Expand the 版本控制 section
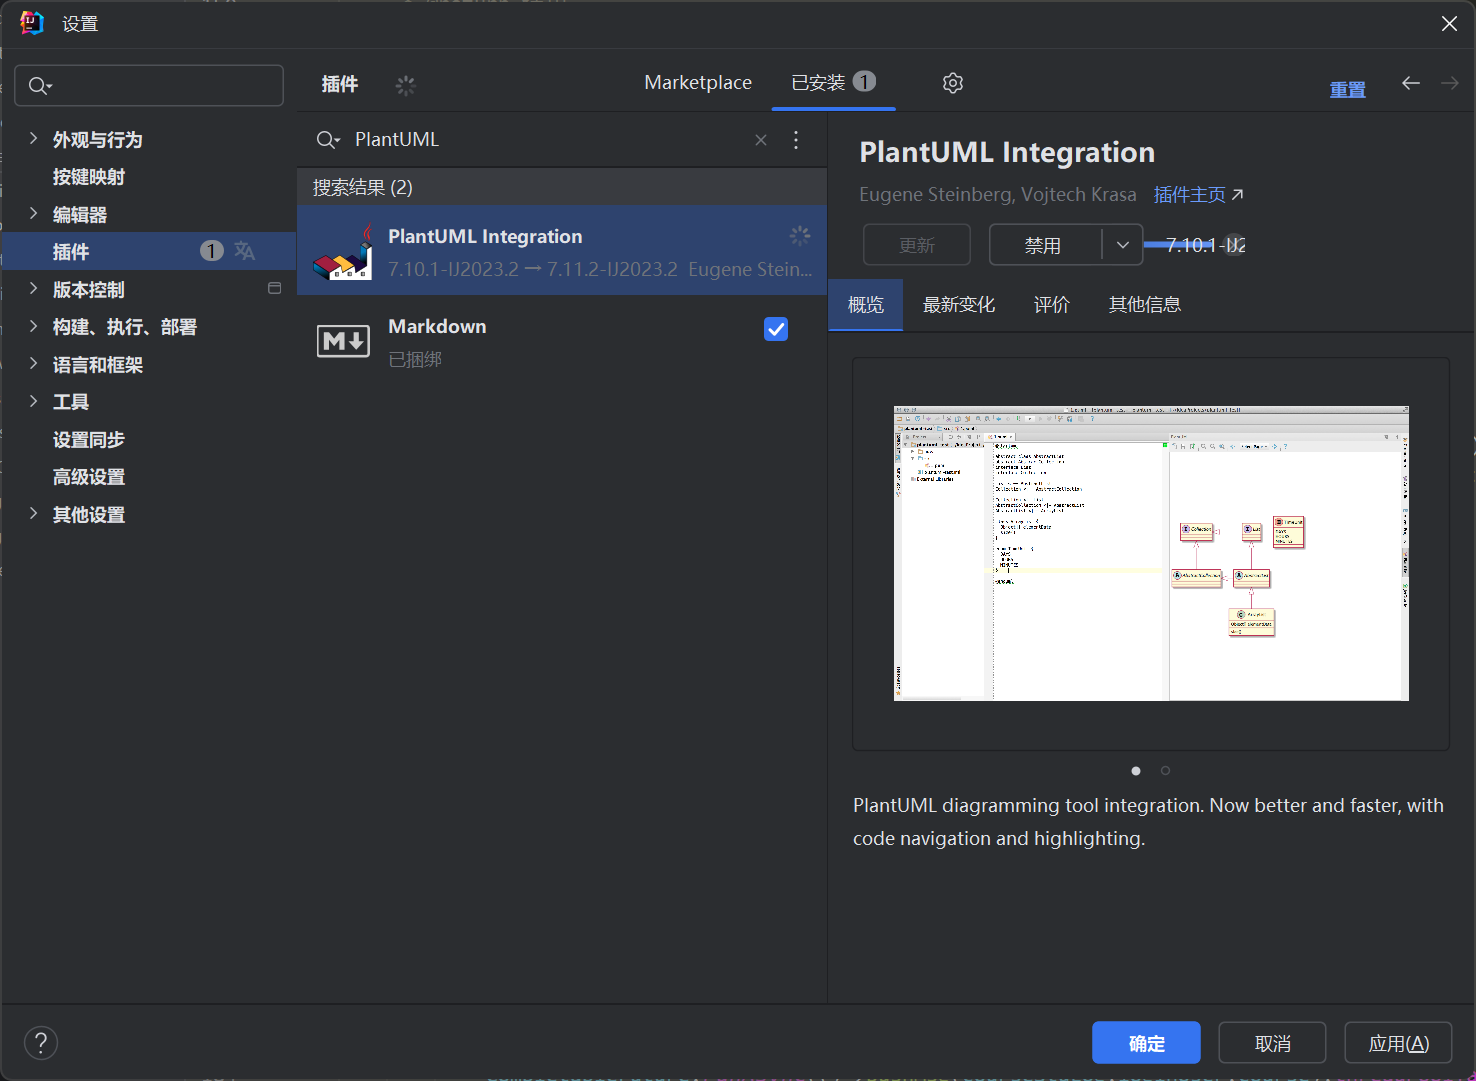 point(33,289)
